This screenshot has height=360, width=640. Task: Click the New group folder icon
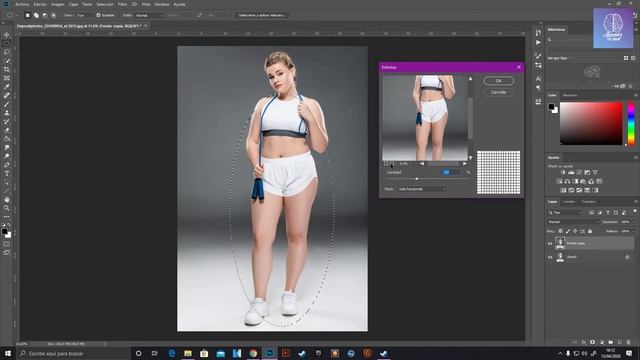point(611,342)
